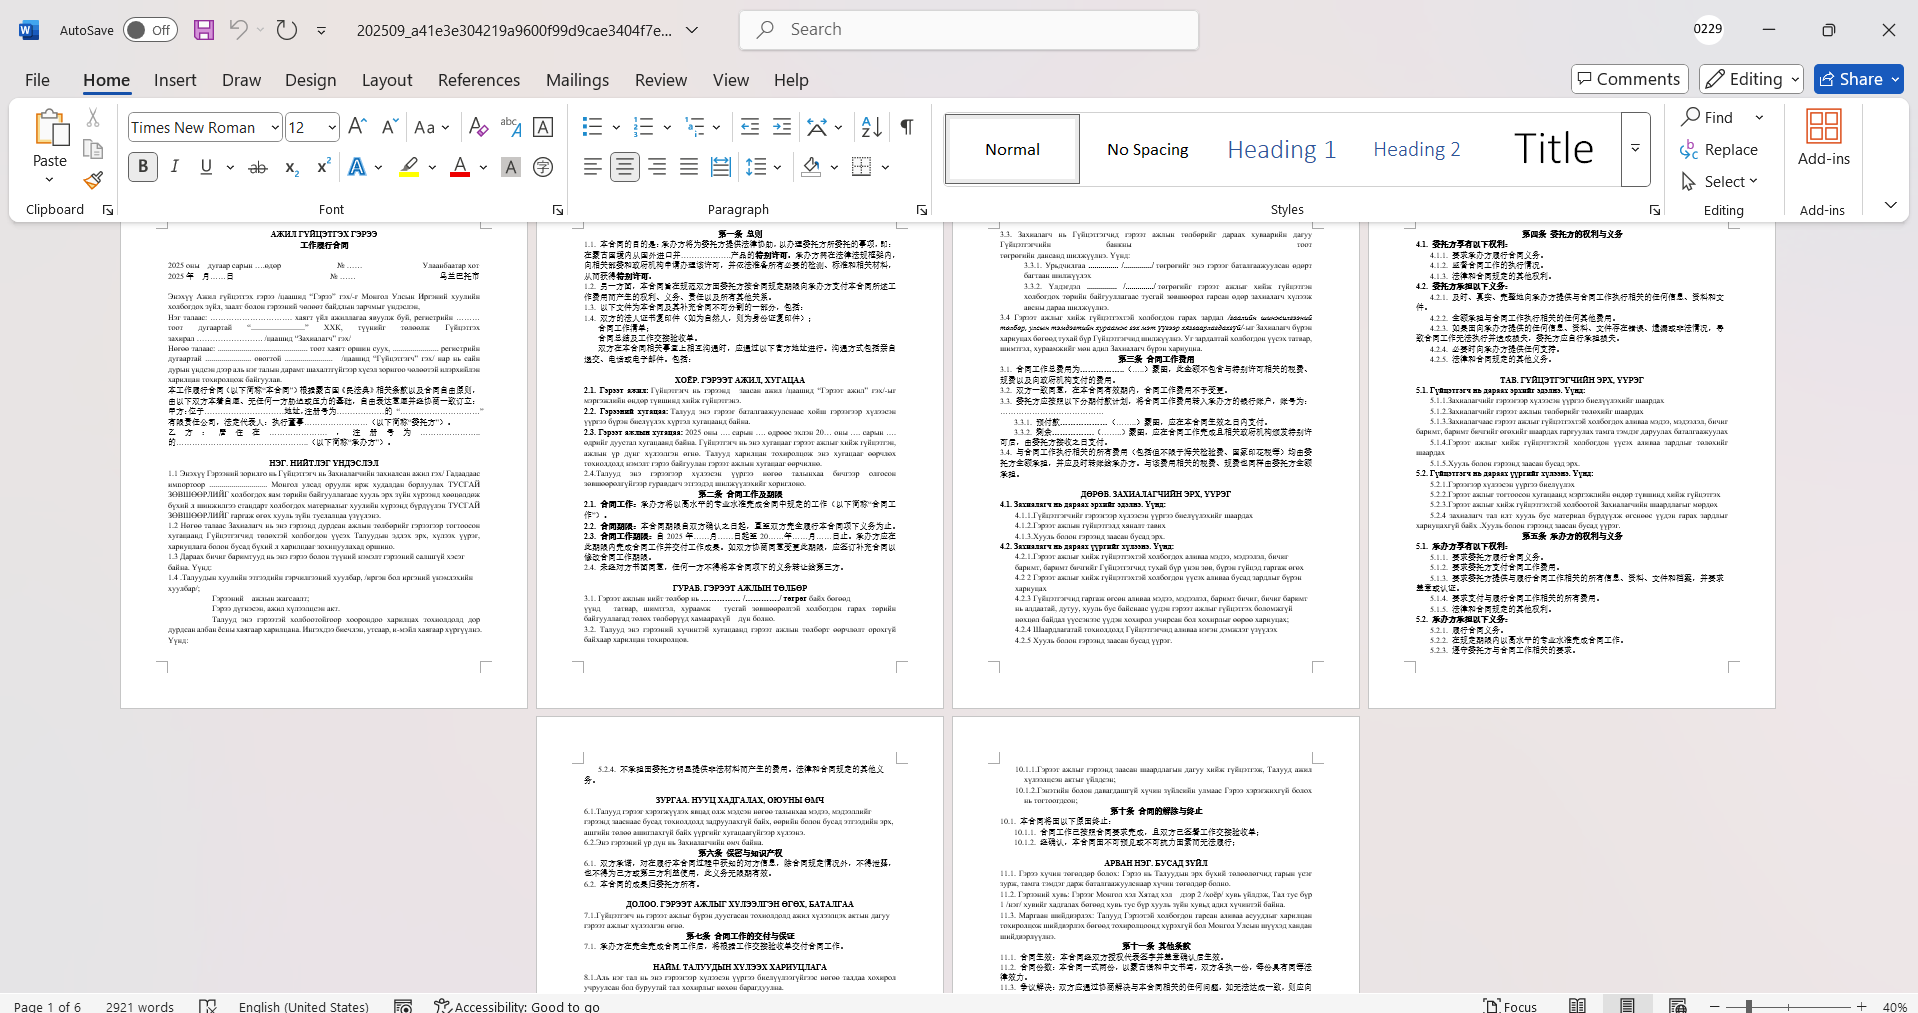Image resolution: width=1918 pixels, height=1013 pixels.
Task: Click the Save icon in title bar
Action: (x=204, y=30)
